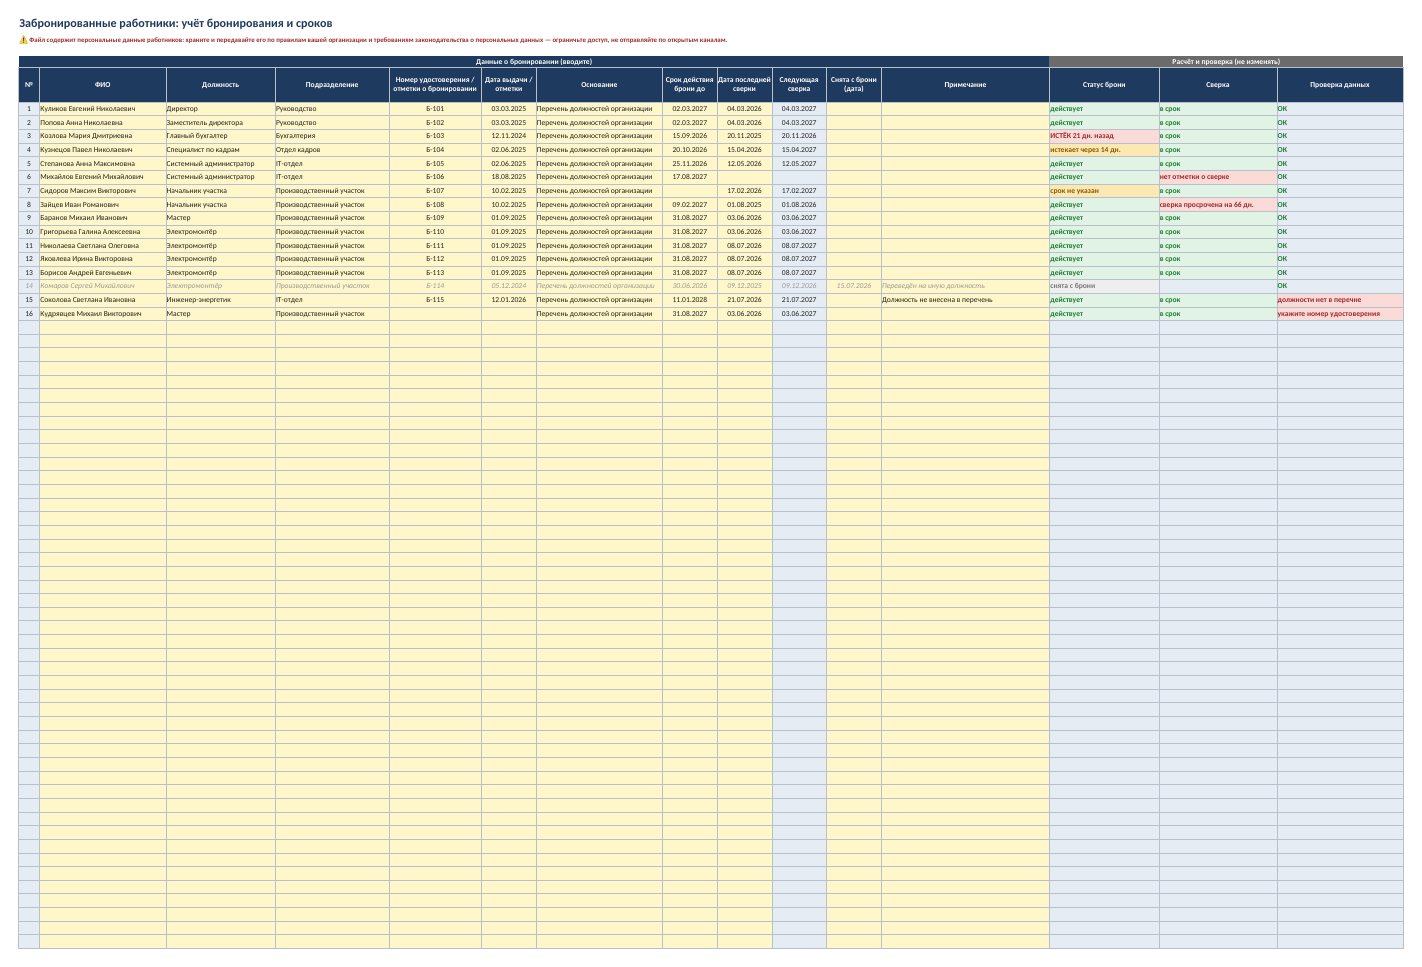
Task: Click the 'ФИО' column header
Action: tap(103, 85)
